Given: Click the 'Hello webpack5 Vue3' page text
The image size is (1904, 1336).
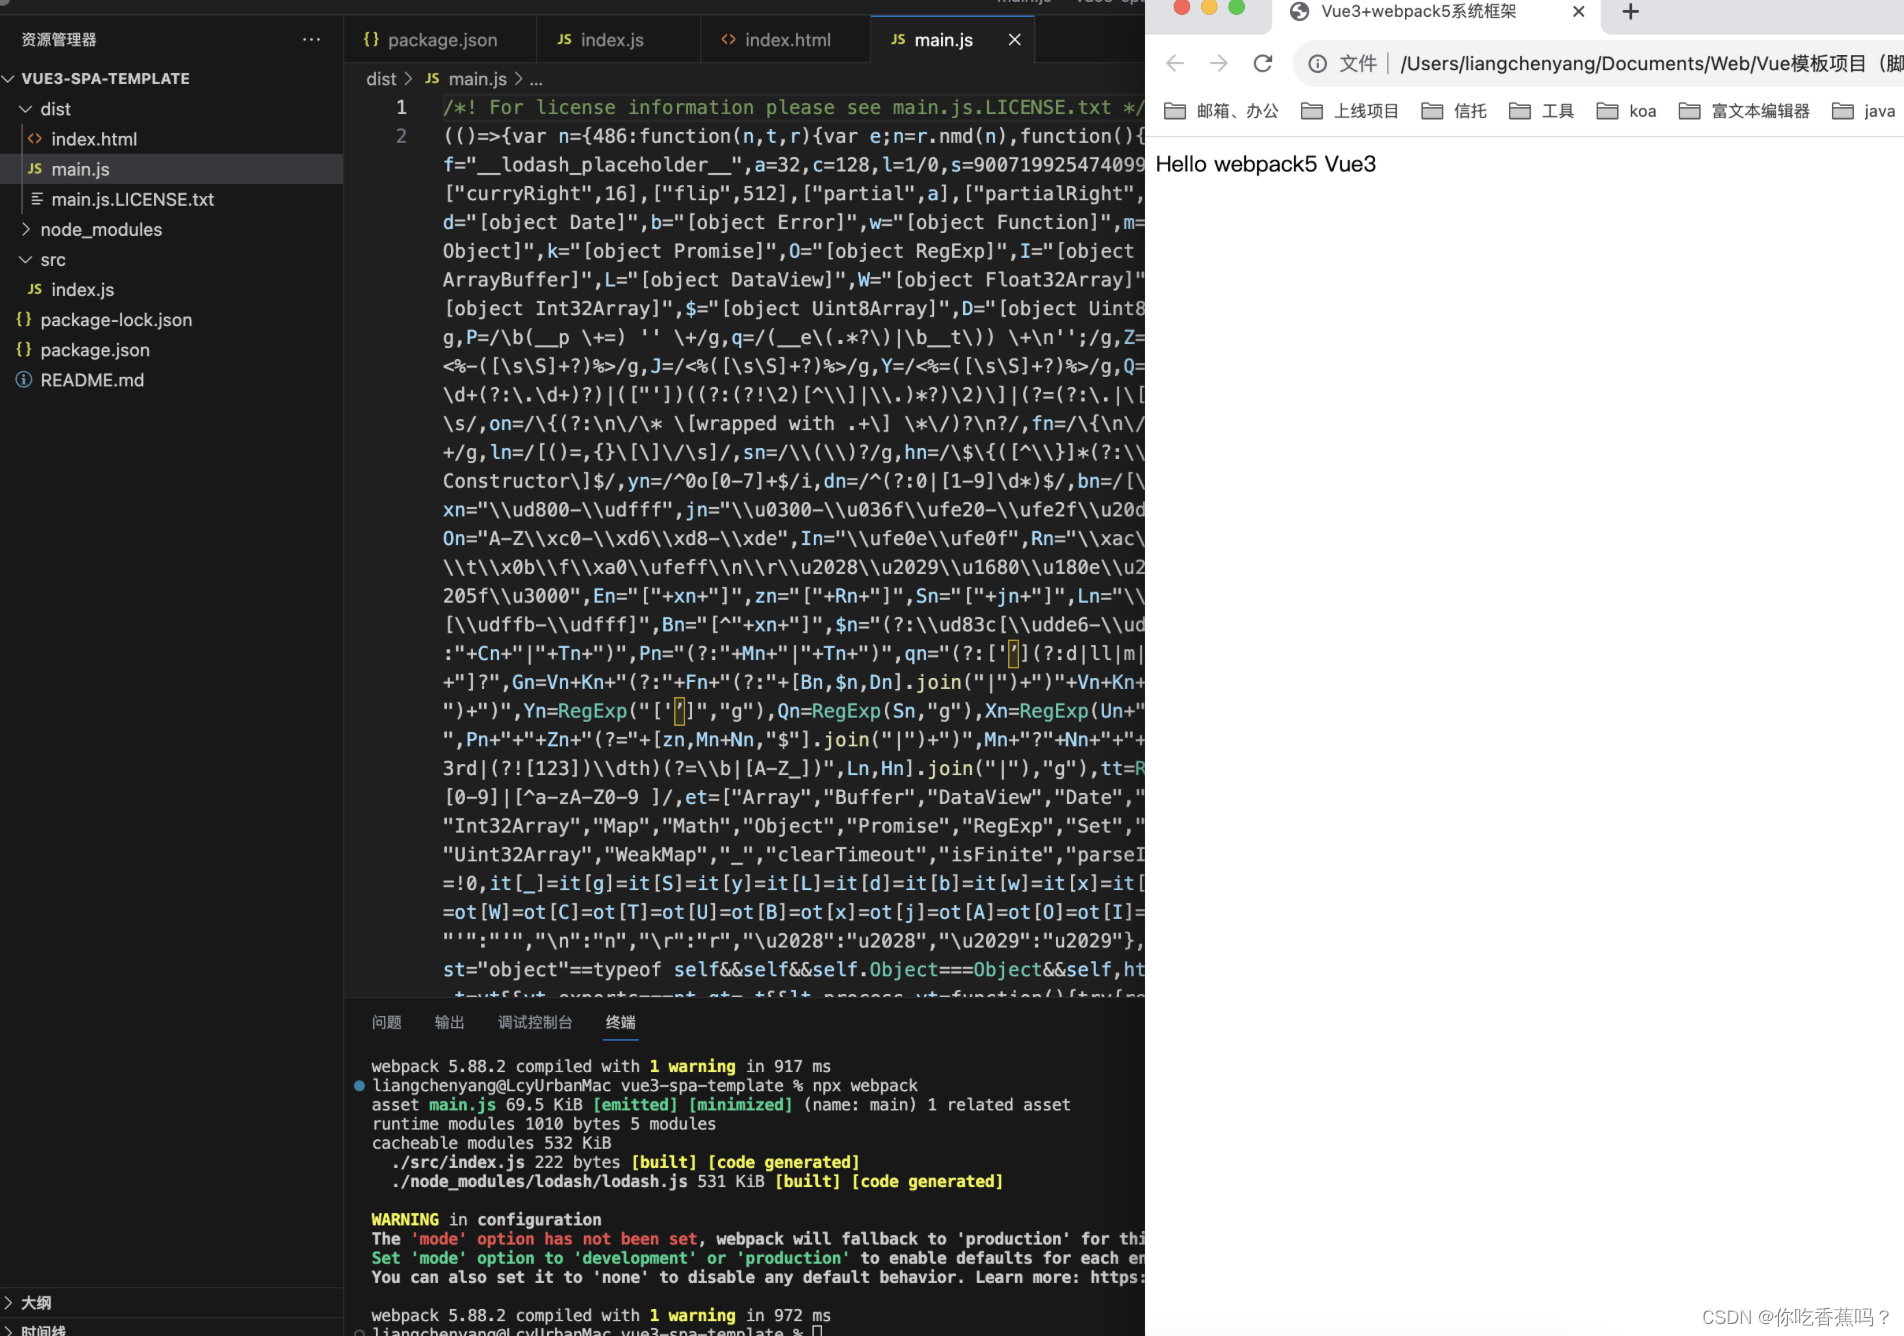Looking at the screenshot, I should pyautogui.click(x=1265, y=164).
